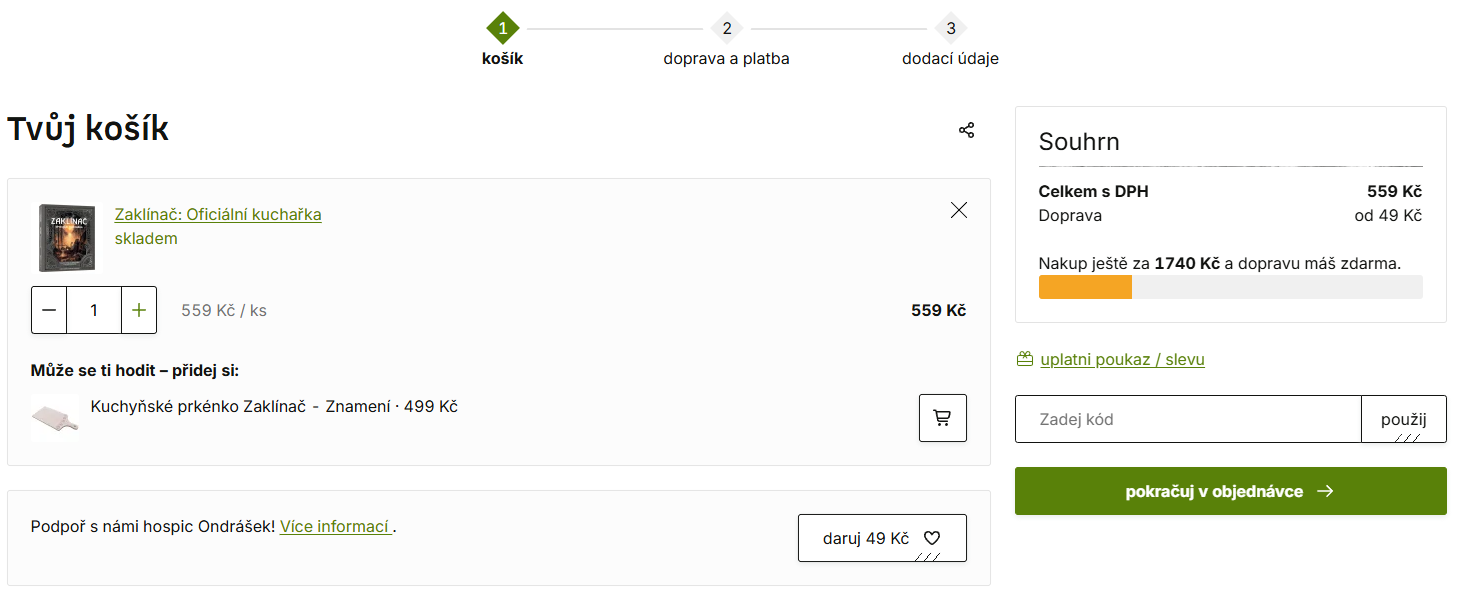Click the gift voucher icon

(1024, 359)
